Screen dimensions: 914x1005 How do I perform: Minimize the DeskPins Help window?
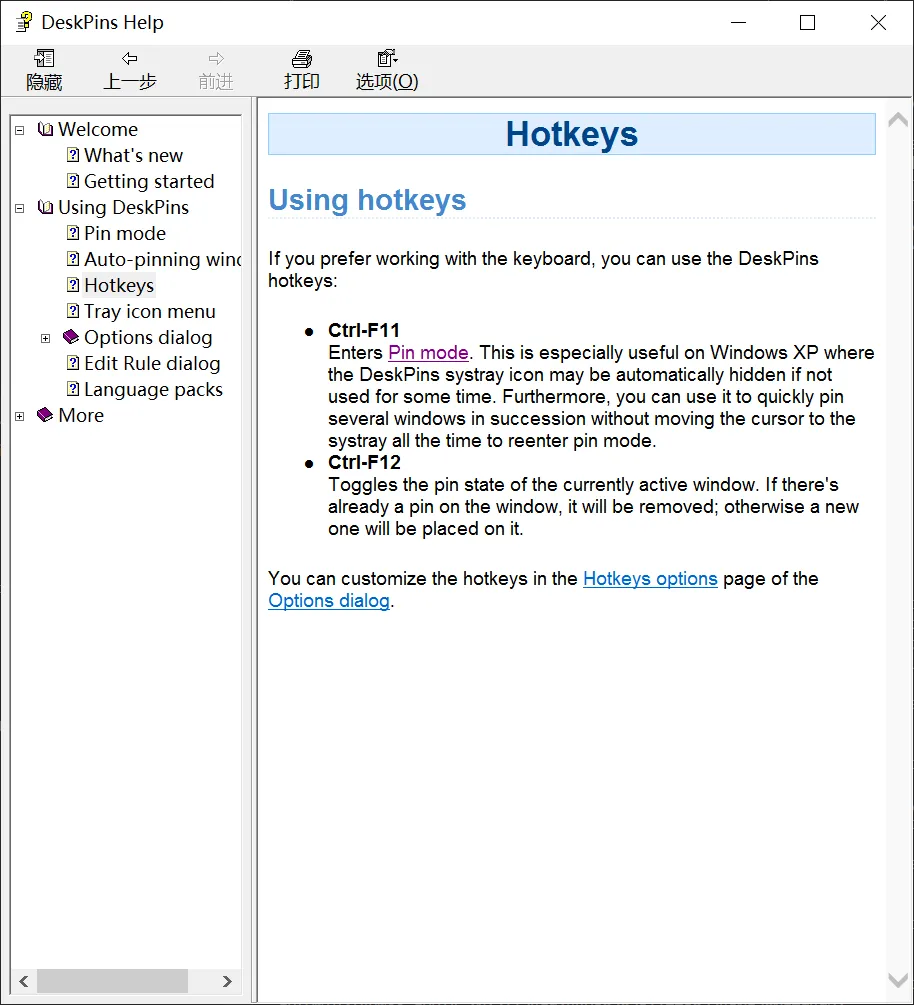738,22
